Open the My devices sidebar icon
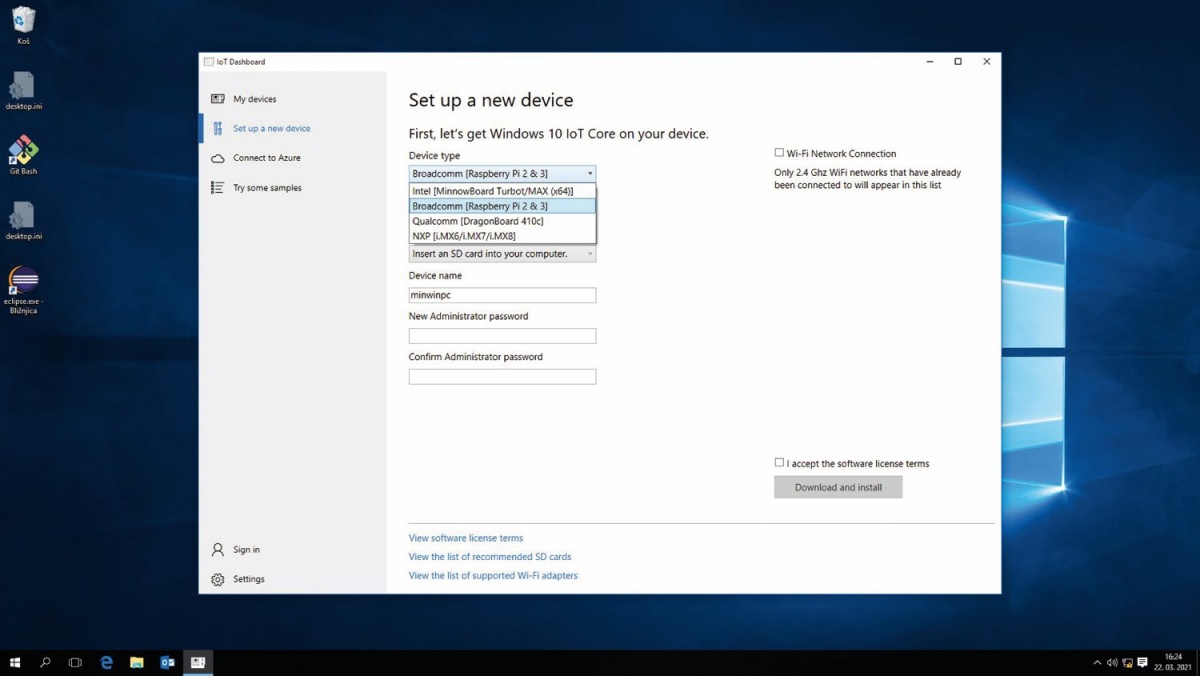Image resolution: width=1200 pixels, height=676 pixels. pos(217,99)
